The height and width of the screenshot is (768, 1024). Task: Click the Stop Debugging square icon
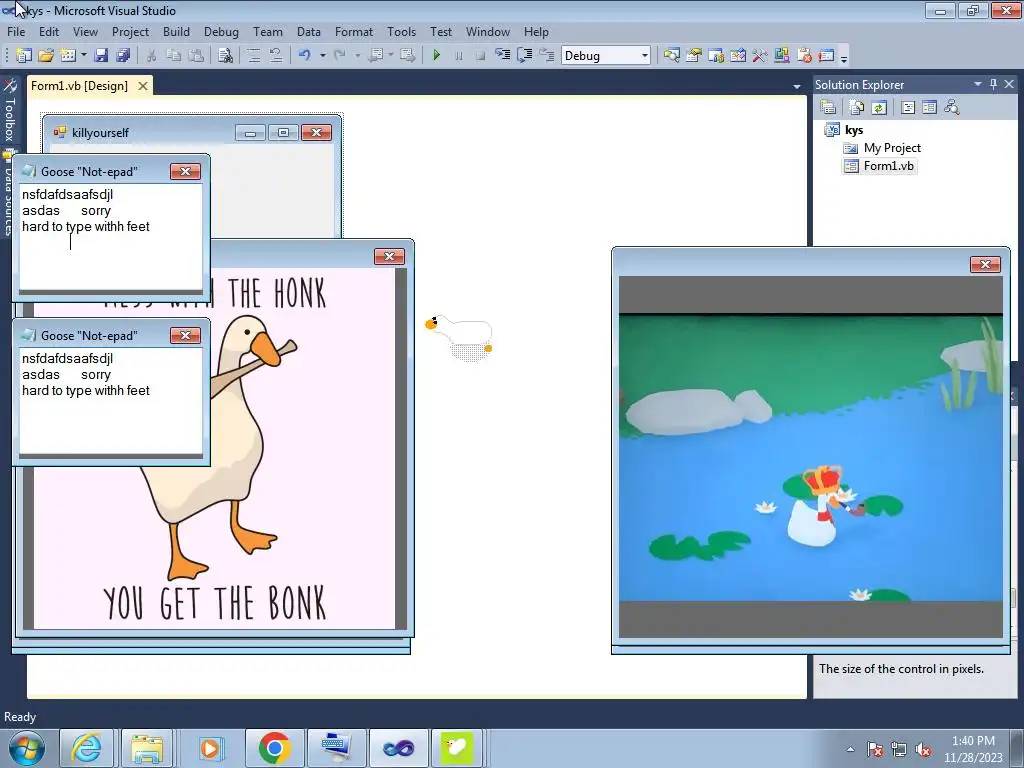click(x=480, y=56)
